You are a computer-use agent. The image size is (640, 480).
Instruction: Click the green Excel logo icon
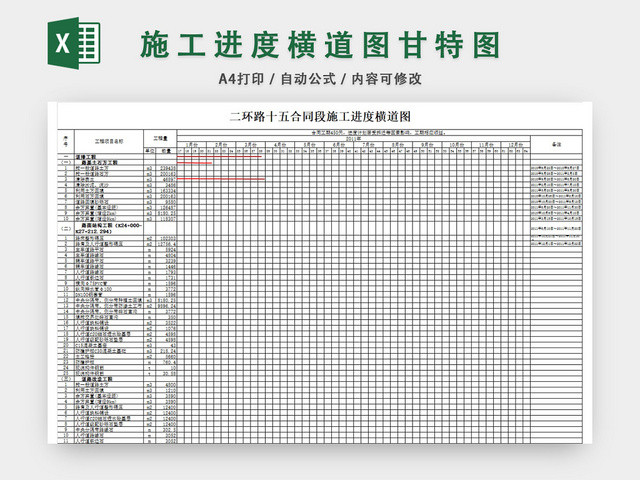click(x=74, y=43)
